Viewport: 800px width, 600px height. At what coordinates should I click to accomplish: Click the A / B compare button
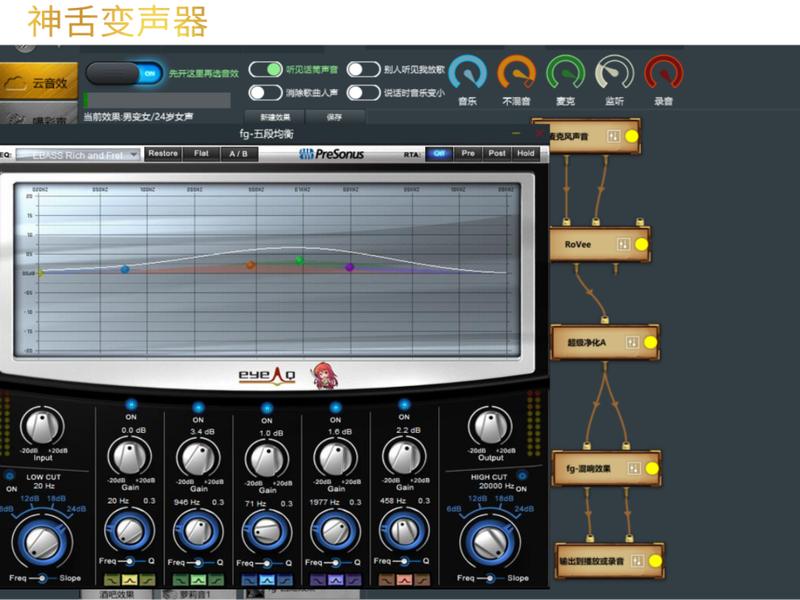[239, 153]
